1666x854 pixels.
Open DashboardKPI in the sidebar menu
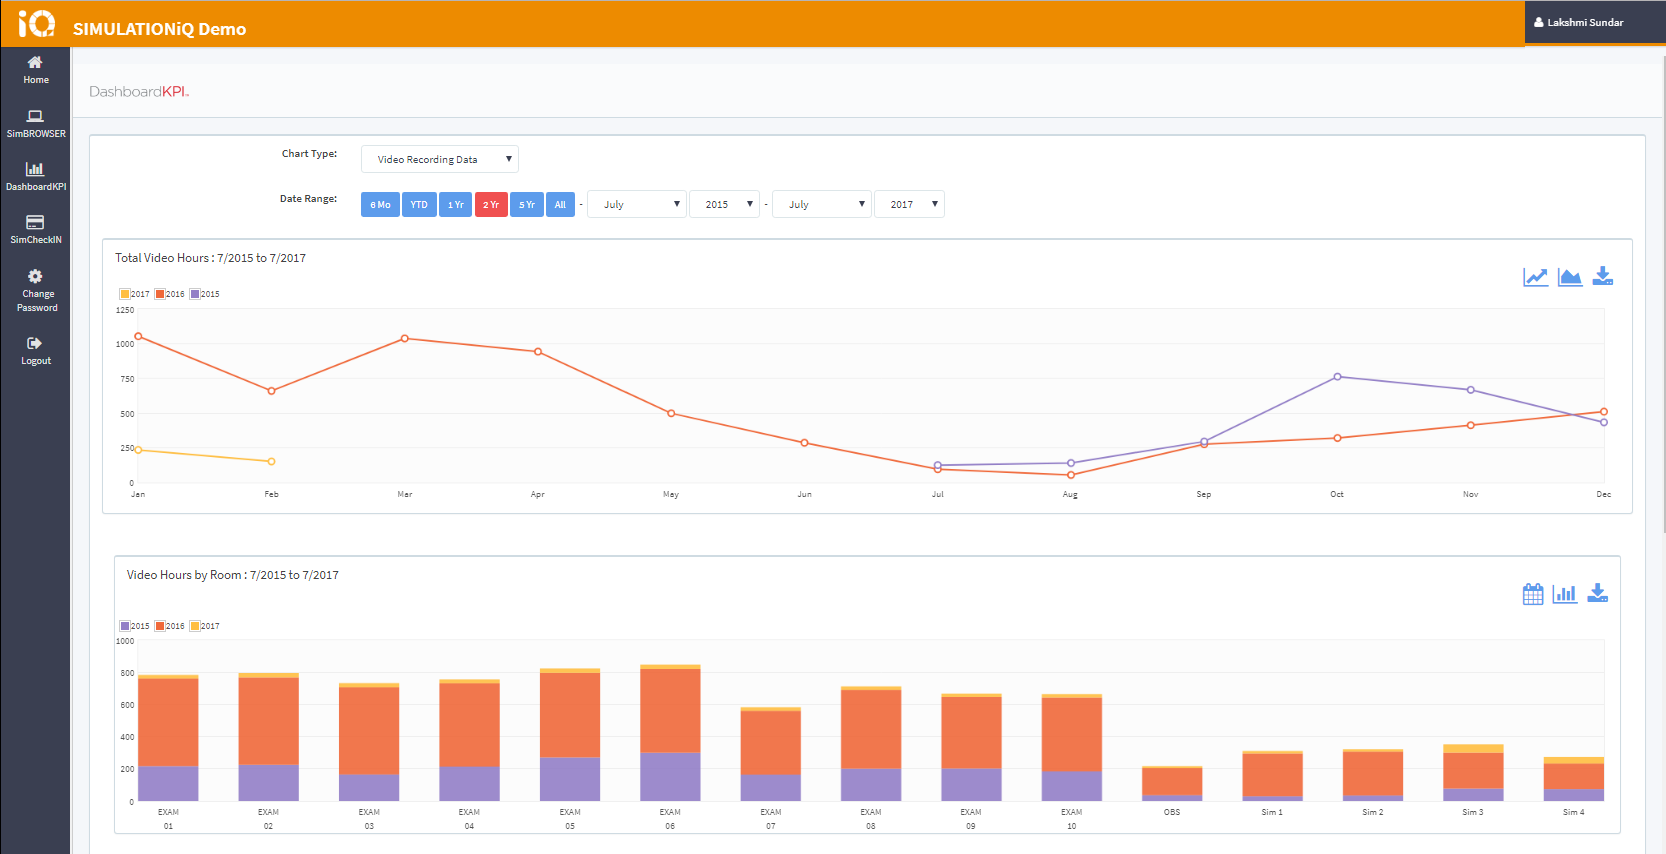pos(36,177)
